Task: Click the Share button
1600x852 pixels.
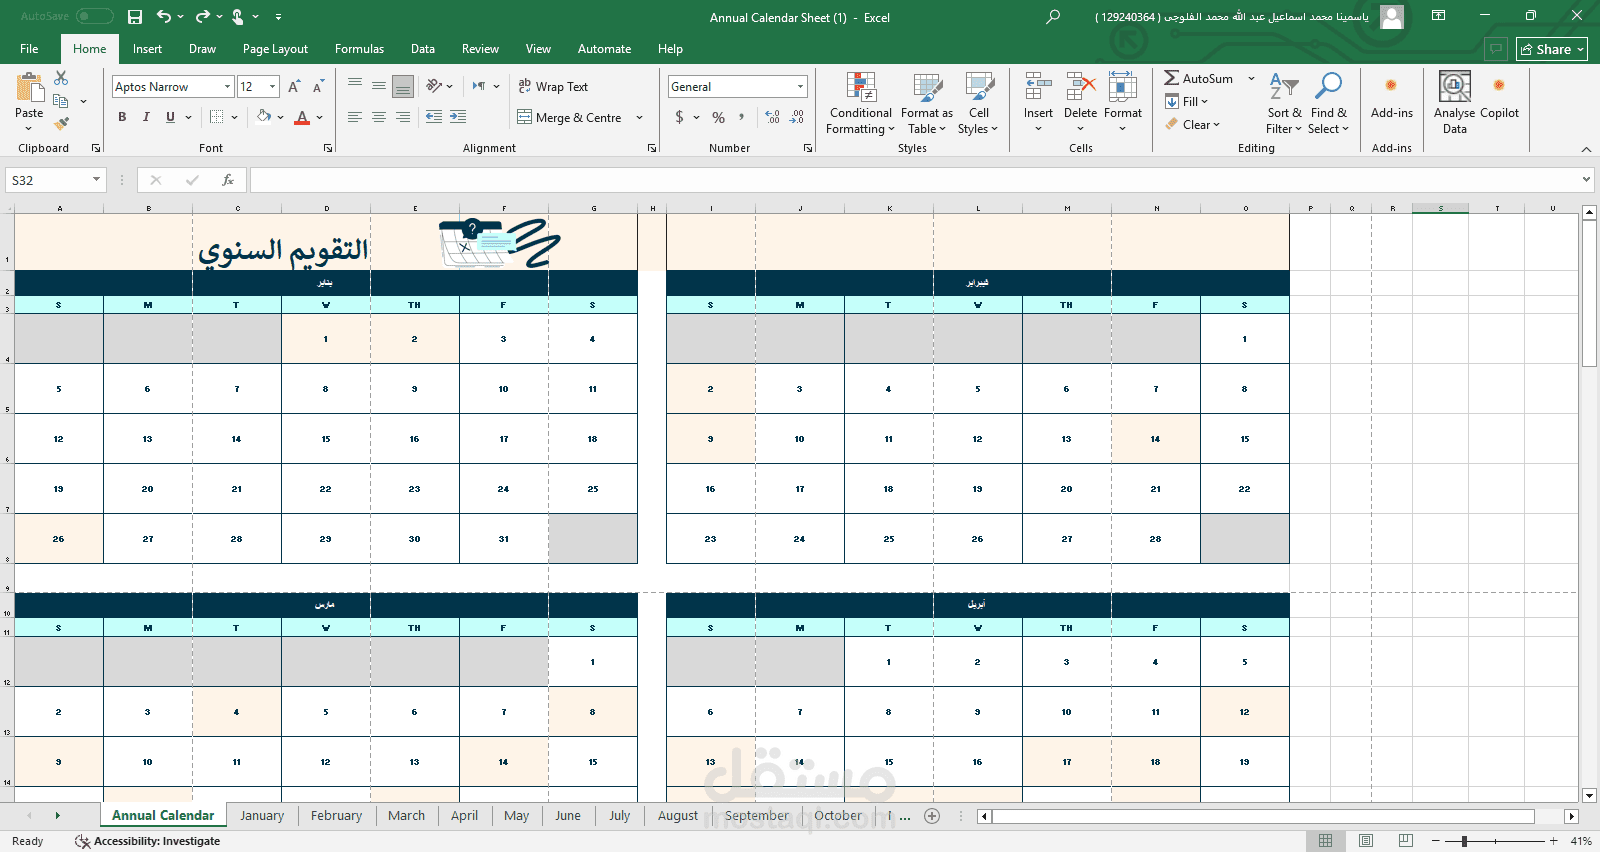Action: (1551, 49)
